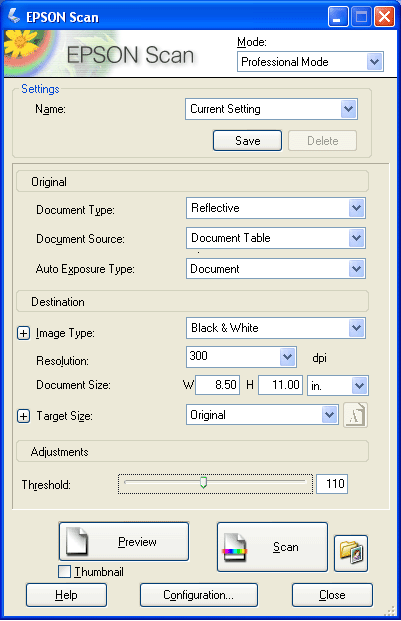Click the Auto Exposure Type: label
The width and height of the screenshot is (401, 621).
(x=85, y=269)
